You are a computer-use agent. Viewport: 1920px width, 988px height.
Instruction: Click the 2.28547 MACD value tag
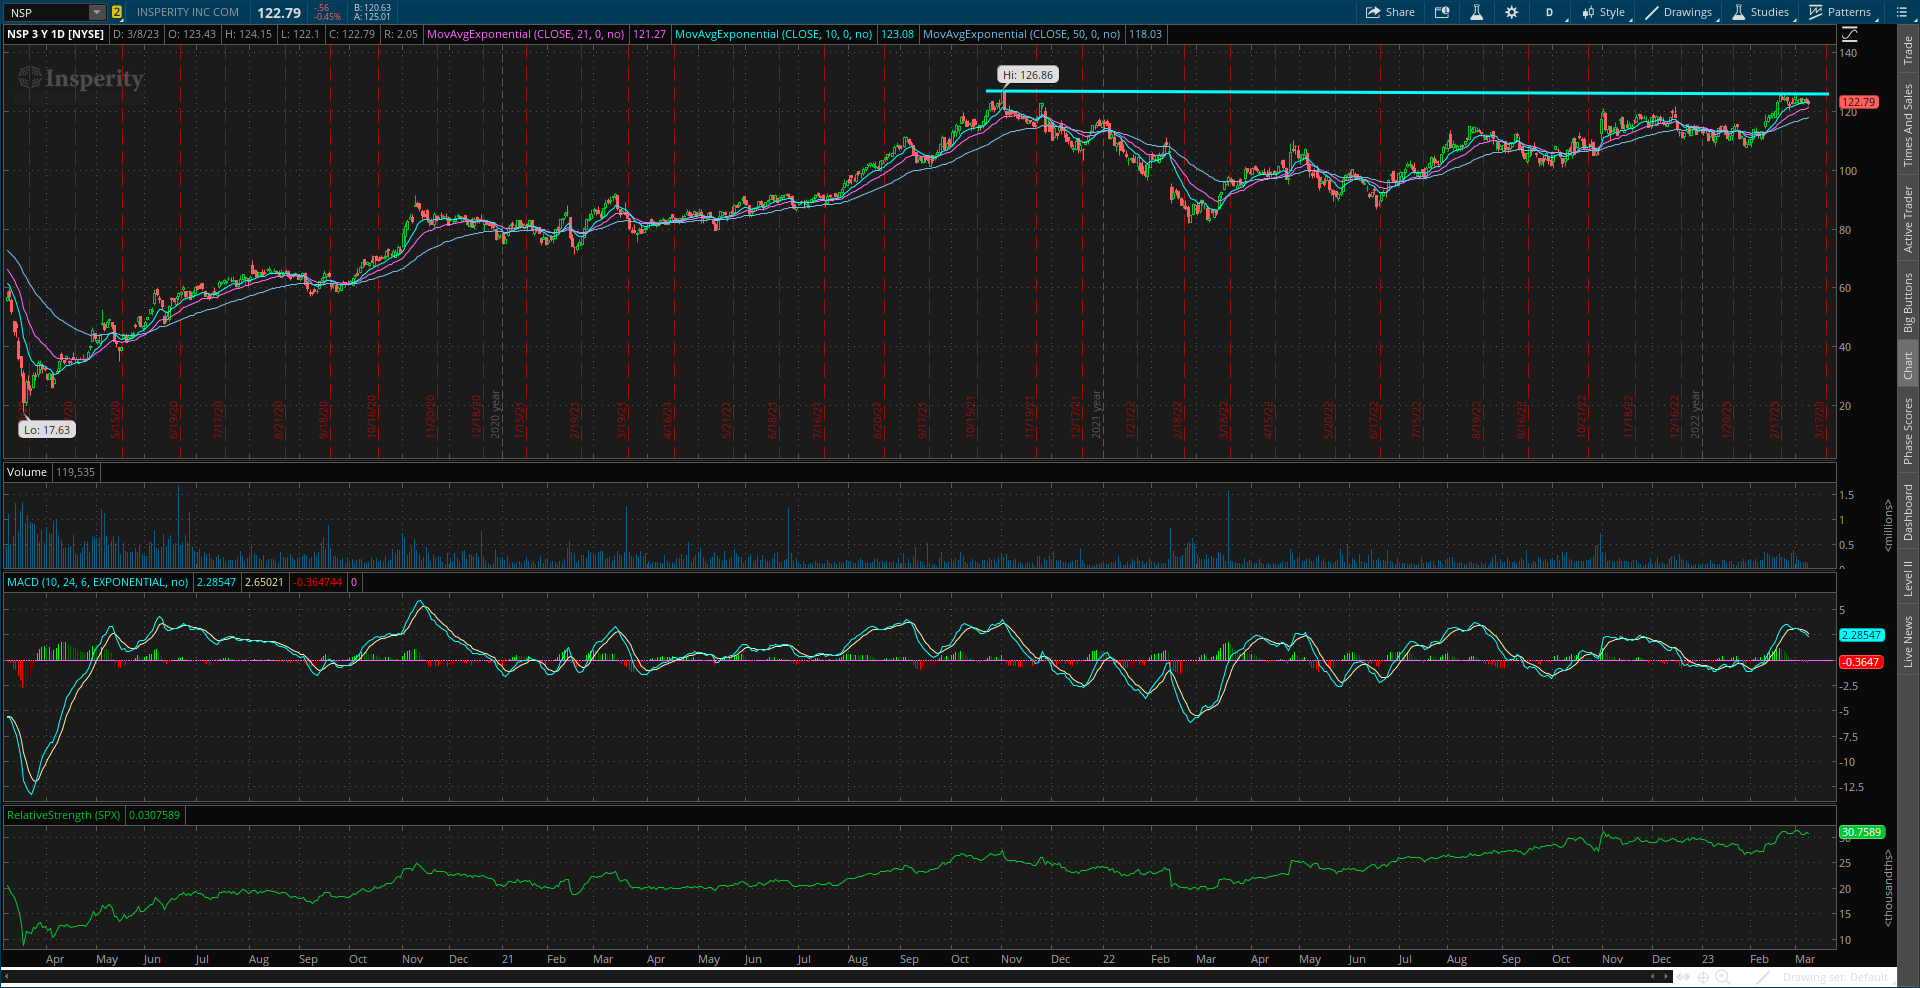(x=1862, y=635)
